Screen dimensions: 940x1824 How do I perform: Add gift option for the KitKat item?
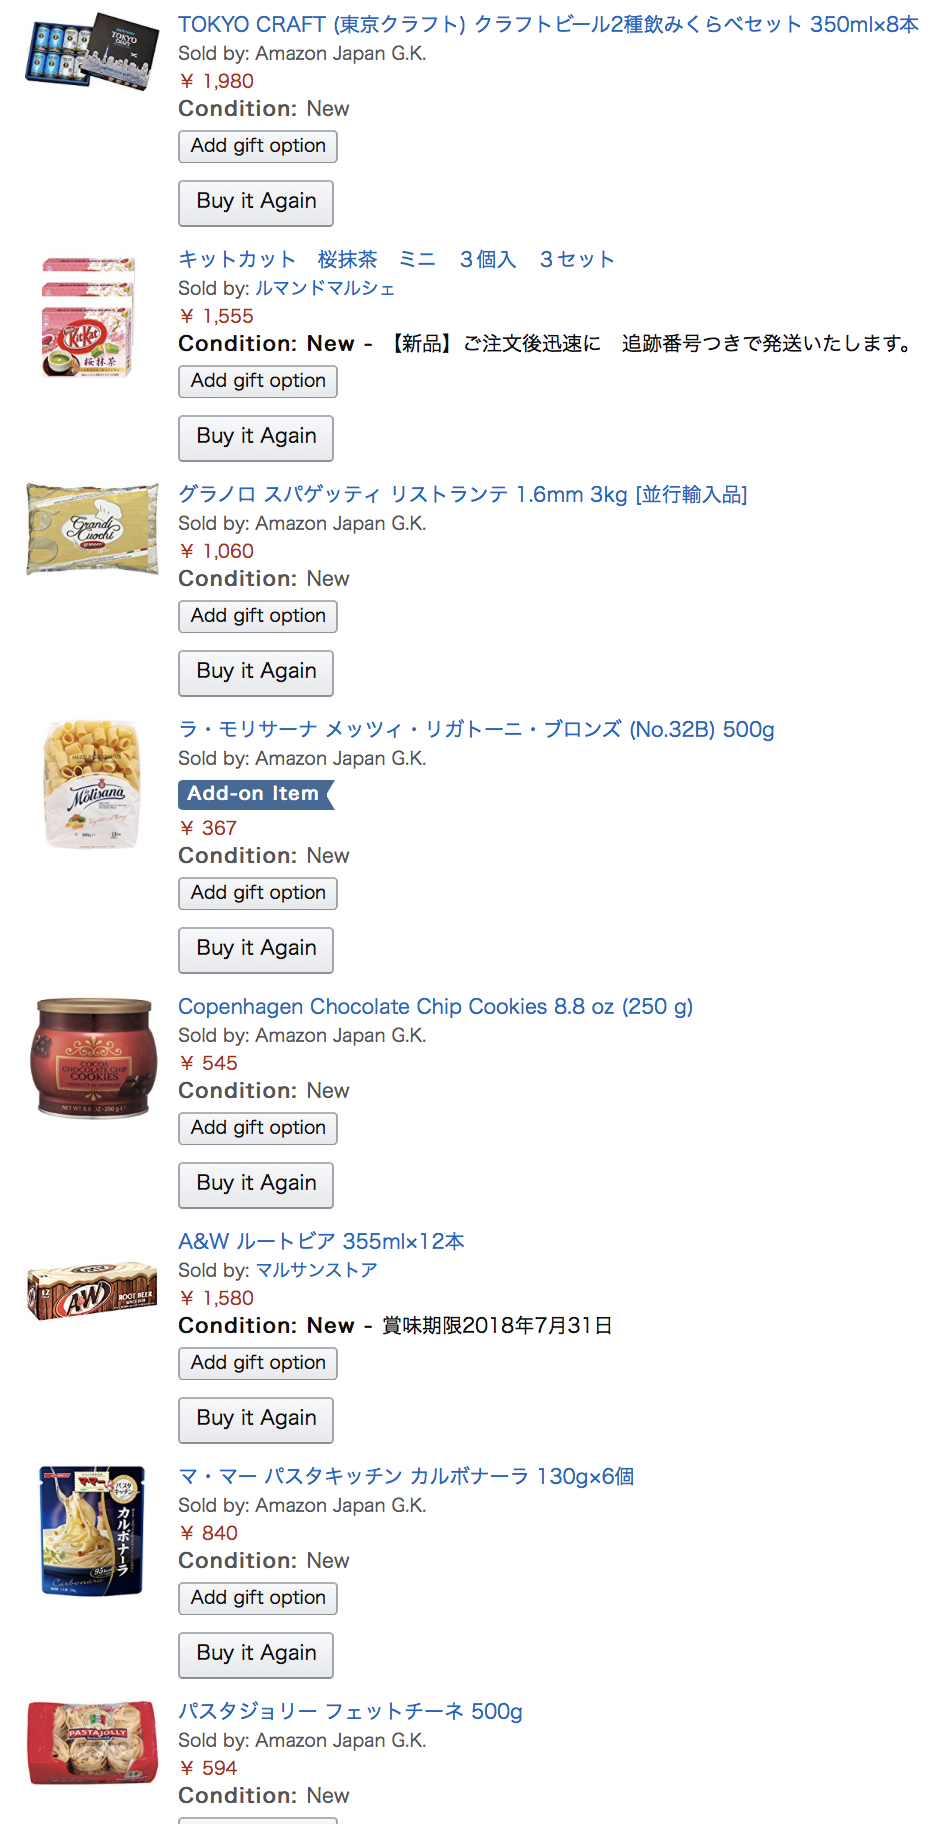[258, 381]
